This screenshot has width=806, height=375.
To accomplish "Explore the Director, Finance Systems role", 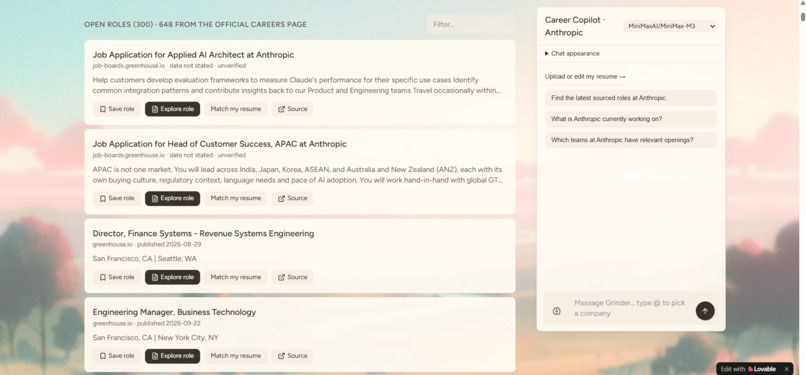I will [172, 277].
